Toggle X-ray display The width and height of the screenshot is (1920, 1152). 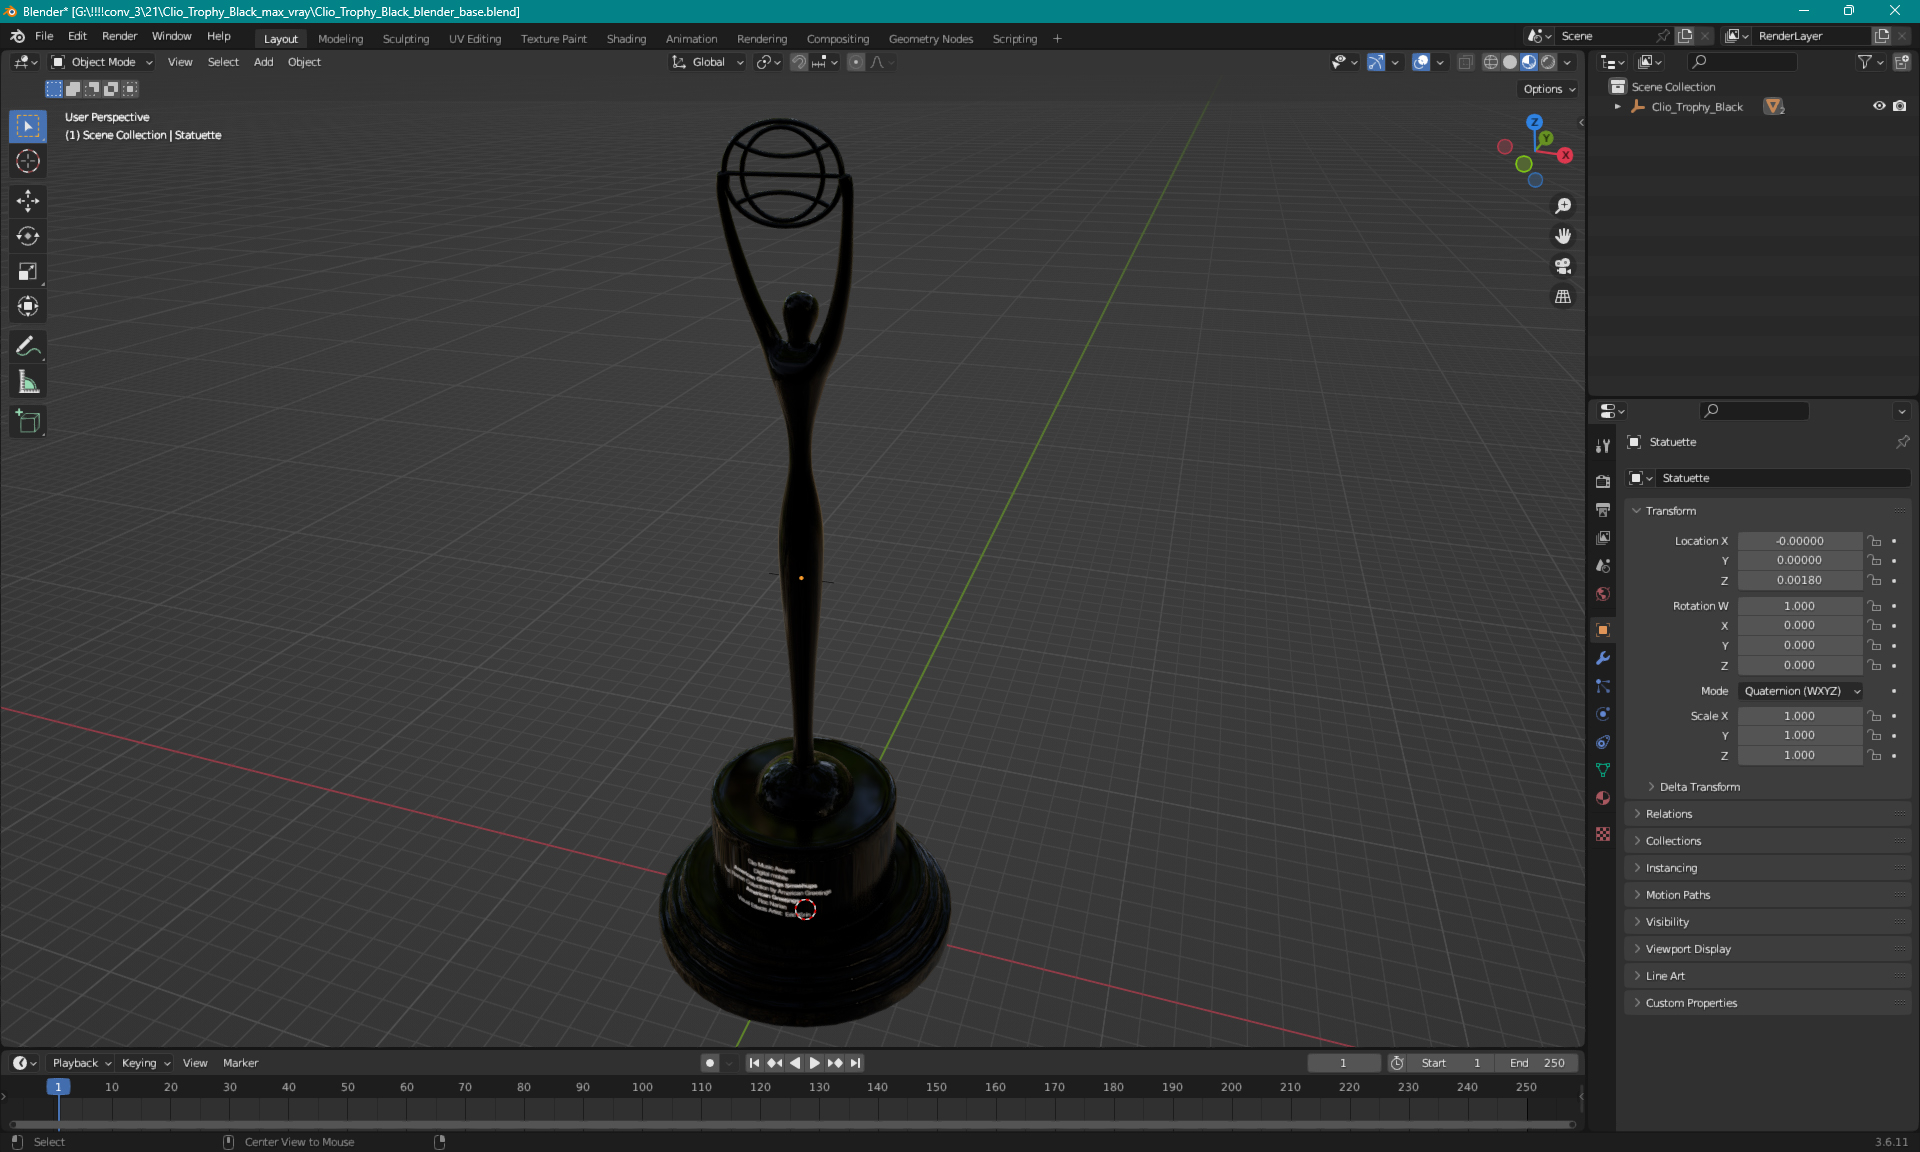point(1465,62)
